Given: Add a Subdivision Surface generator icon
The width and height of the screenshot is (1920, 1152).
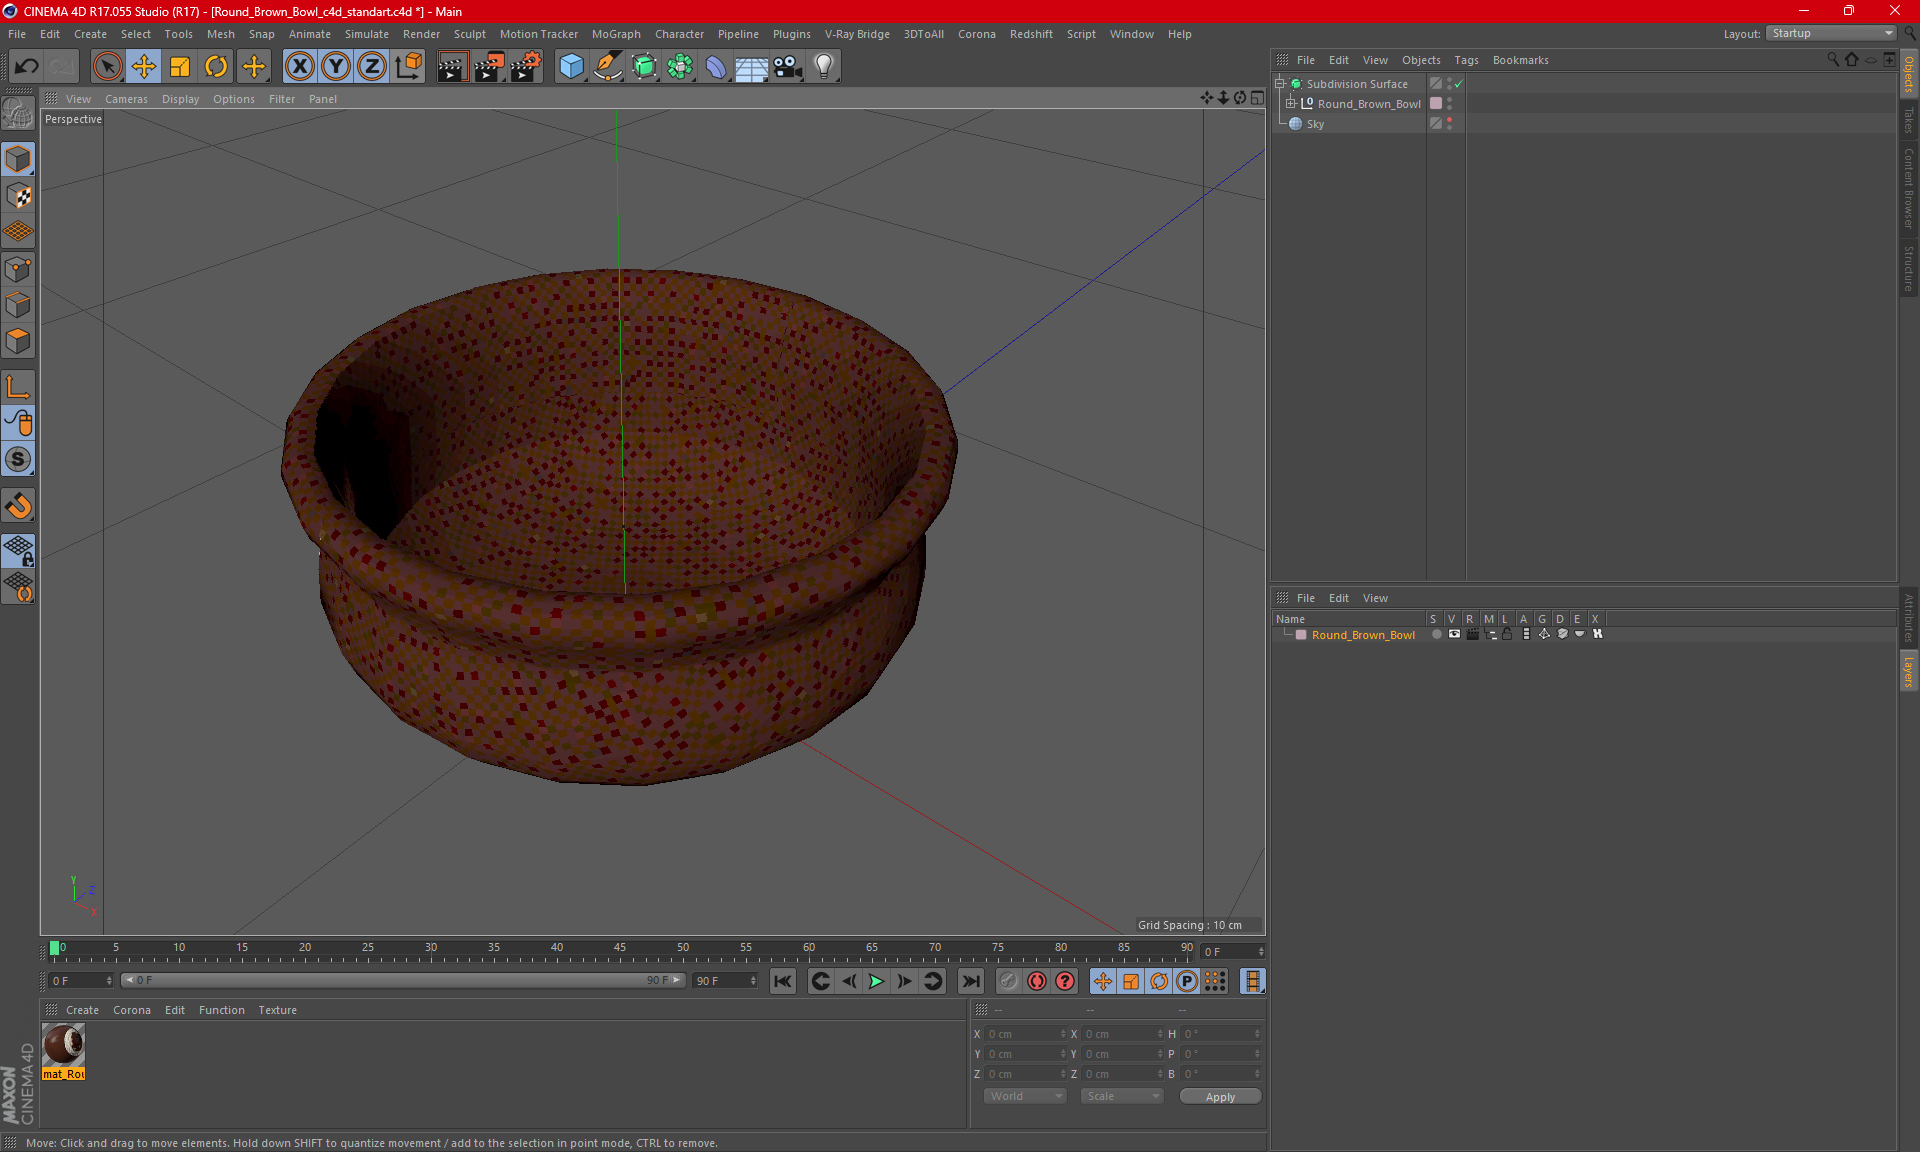Looking at the screenshot, I should coord(644,66).
